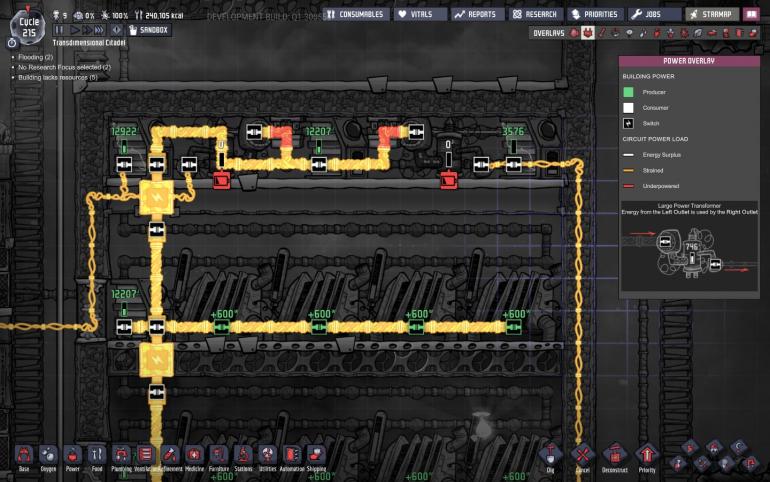Select the Priority tool
Screen dimensions: 770x482
click(x=647, y=455)
